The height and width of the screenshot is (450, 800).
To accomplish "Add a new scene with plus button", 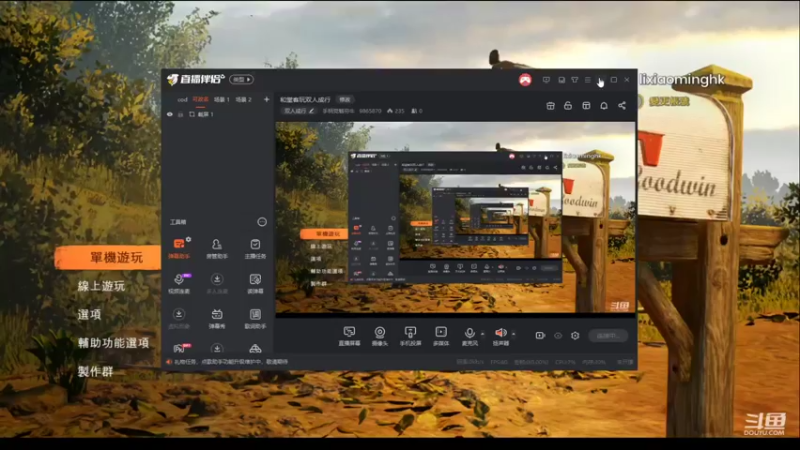I will pos(266,99).
